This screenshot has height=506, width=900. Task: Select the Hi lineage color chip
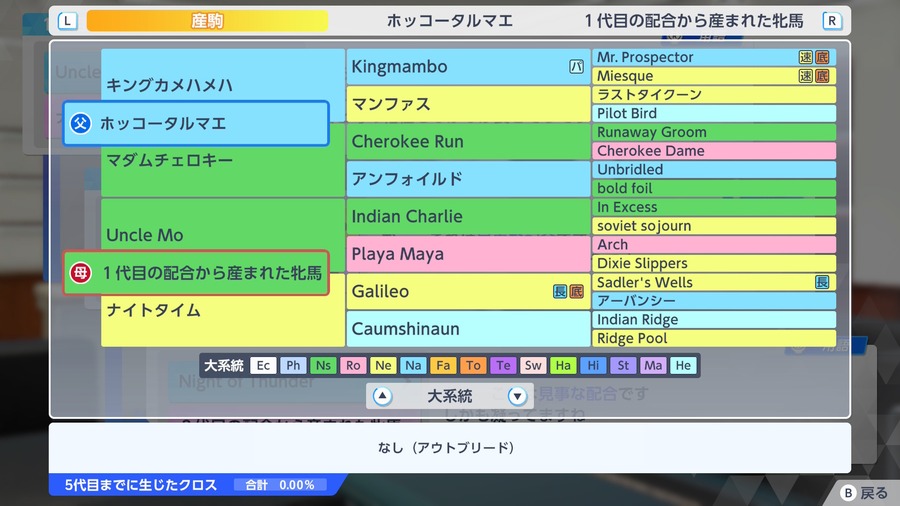593,365
